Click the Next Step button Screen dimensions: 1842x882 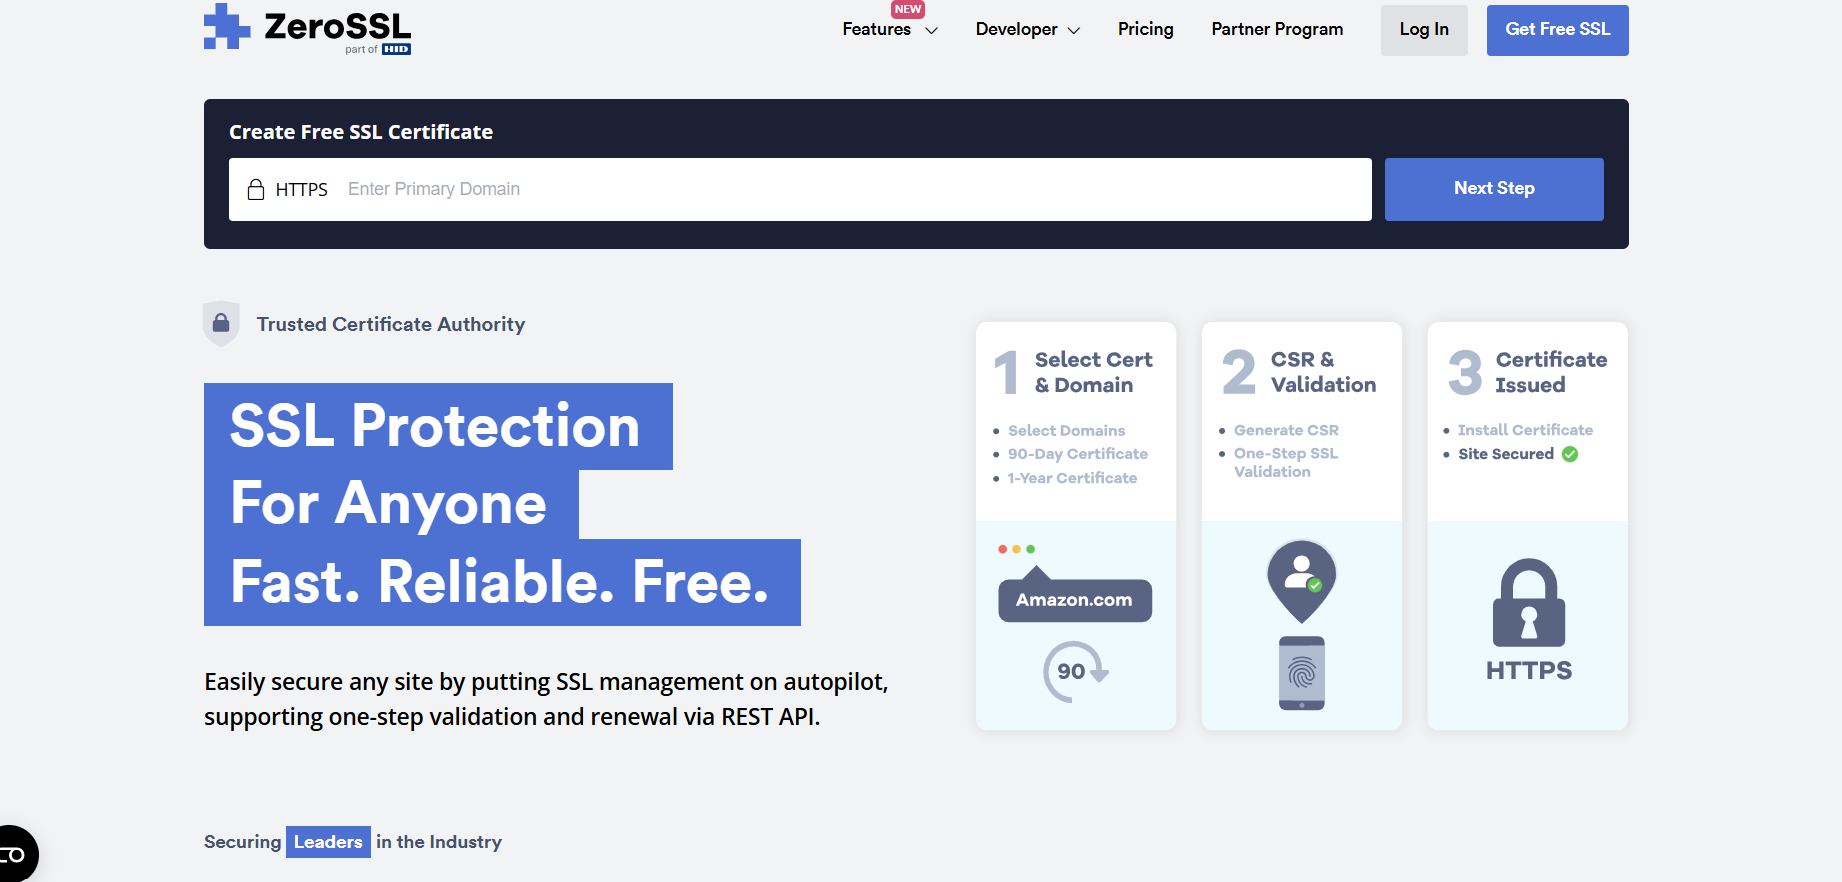[1494, 189]
